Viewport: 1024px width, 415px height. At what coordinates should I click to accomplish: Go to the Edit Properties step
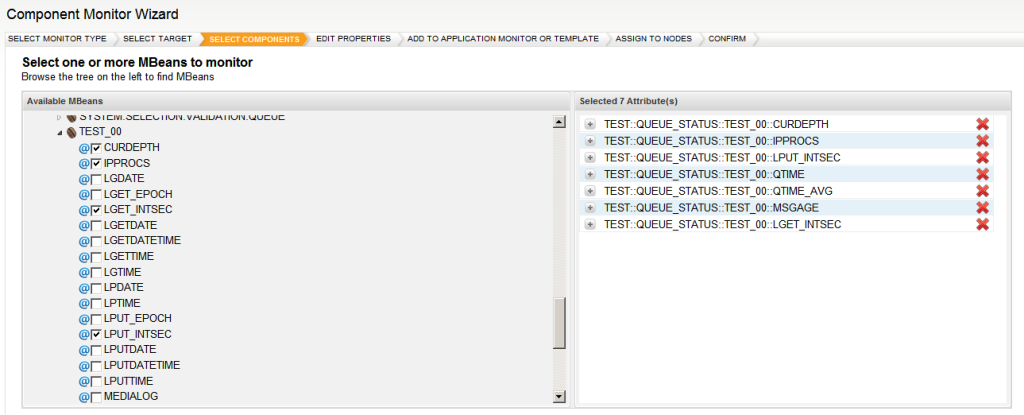click(353, 39)
